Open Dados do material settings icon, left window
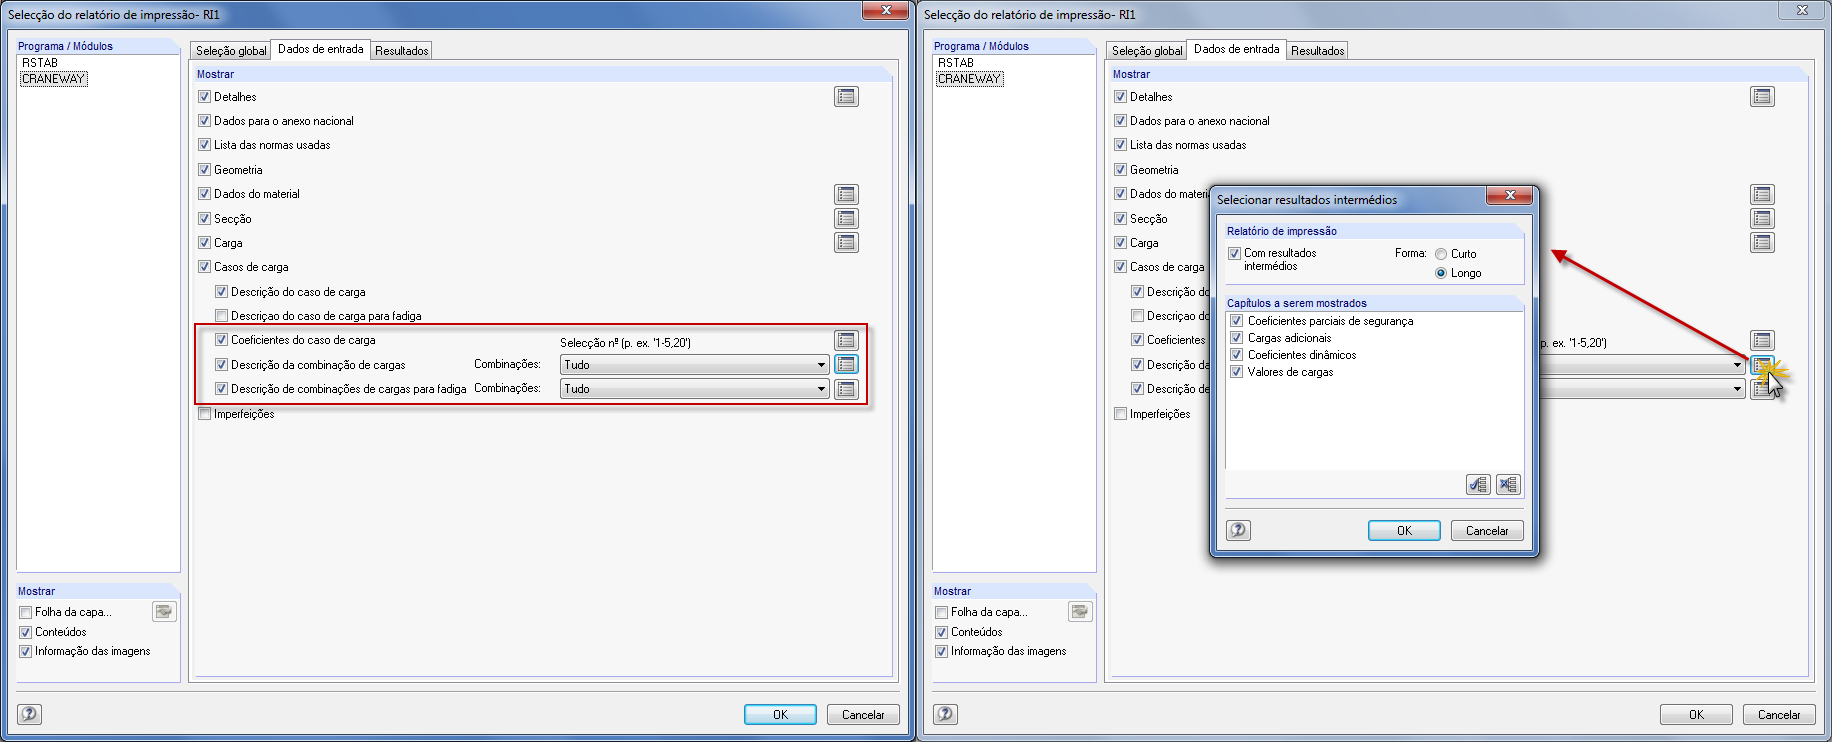 tap(846, 194)
